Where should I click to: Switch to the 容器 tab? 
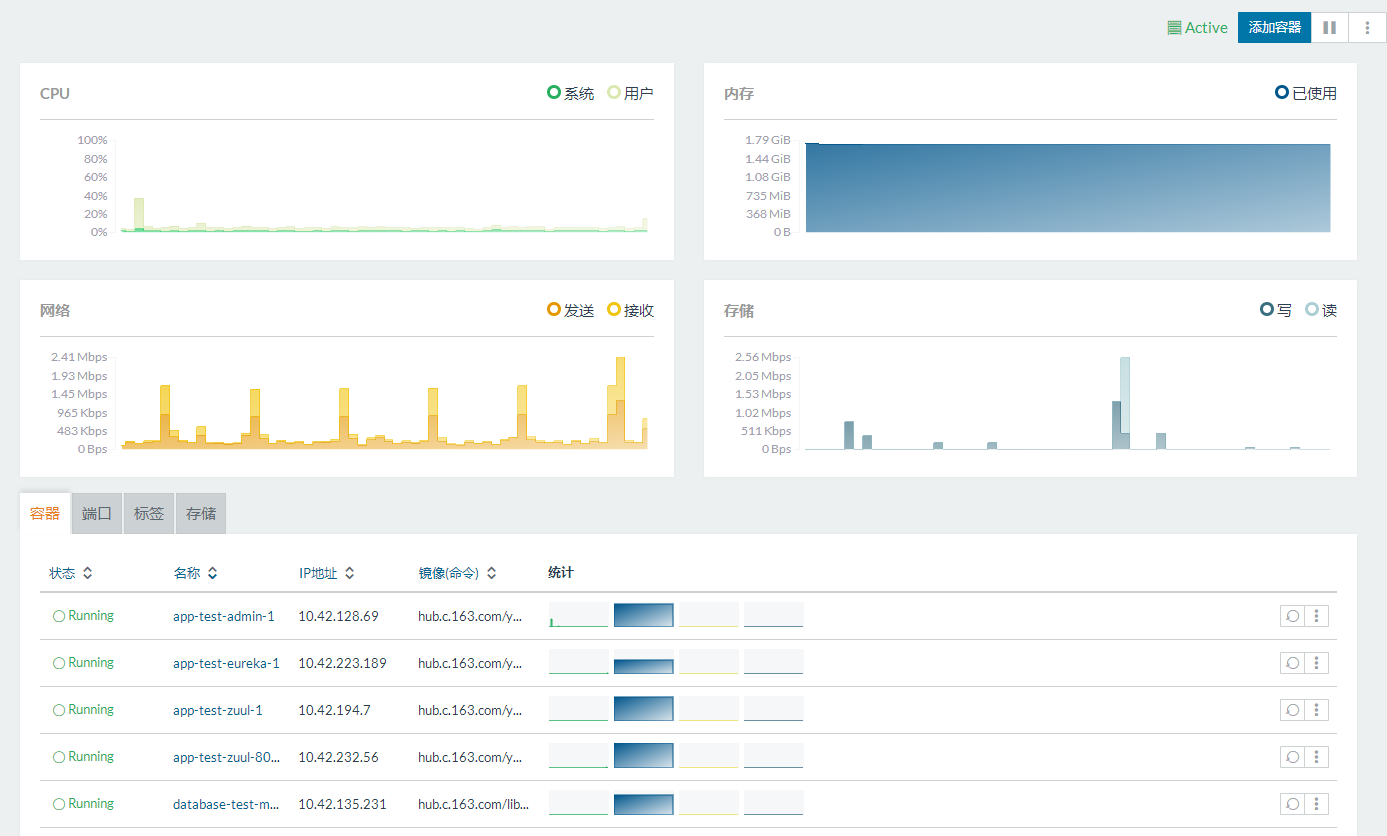[x=45, y=513]
